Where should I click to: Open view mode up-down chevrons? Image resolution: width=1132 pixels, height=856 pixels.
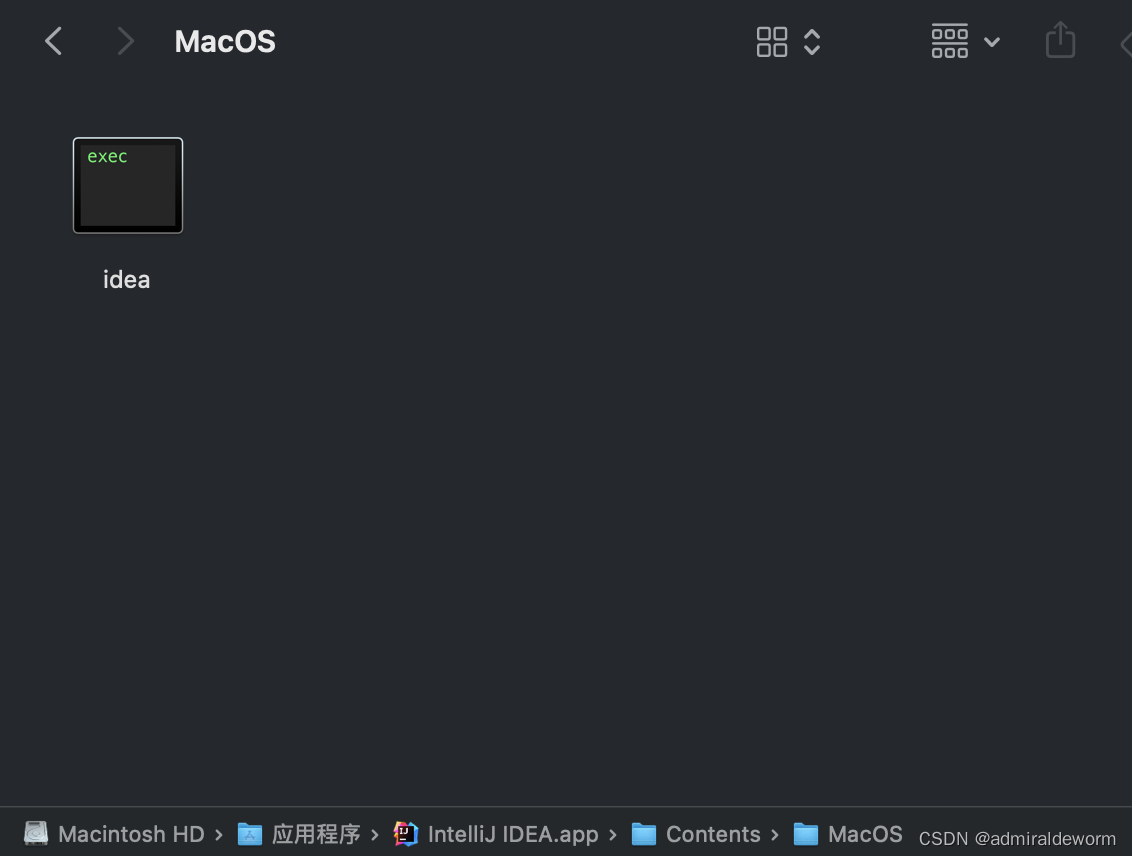(x=812, y=42)
